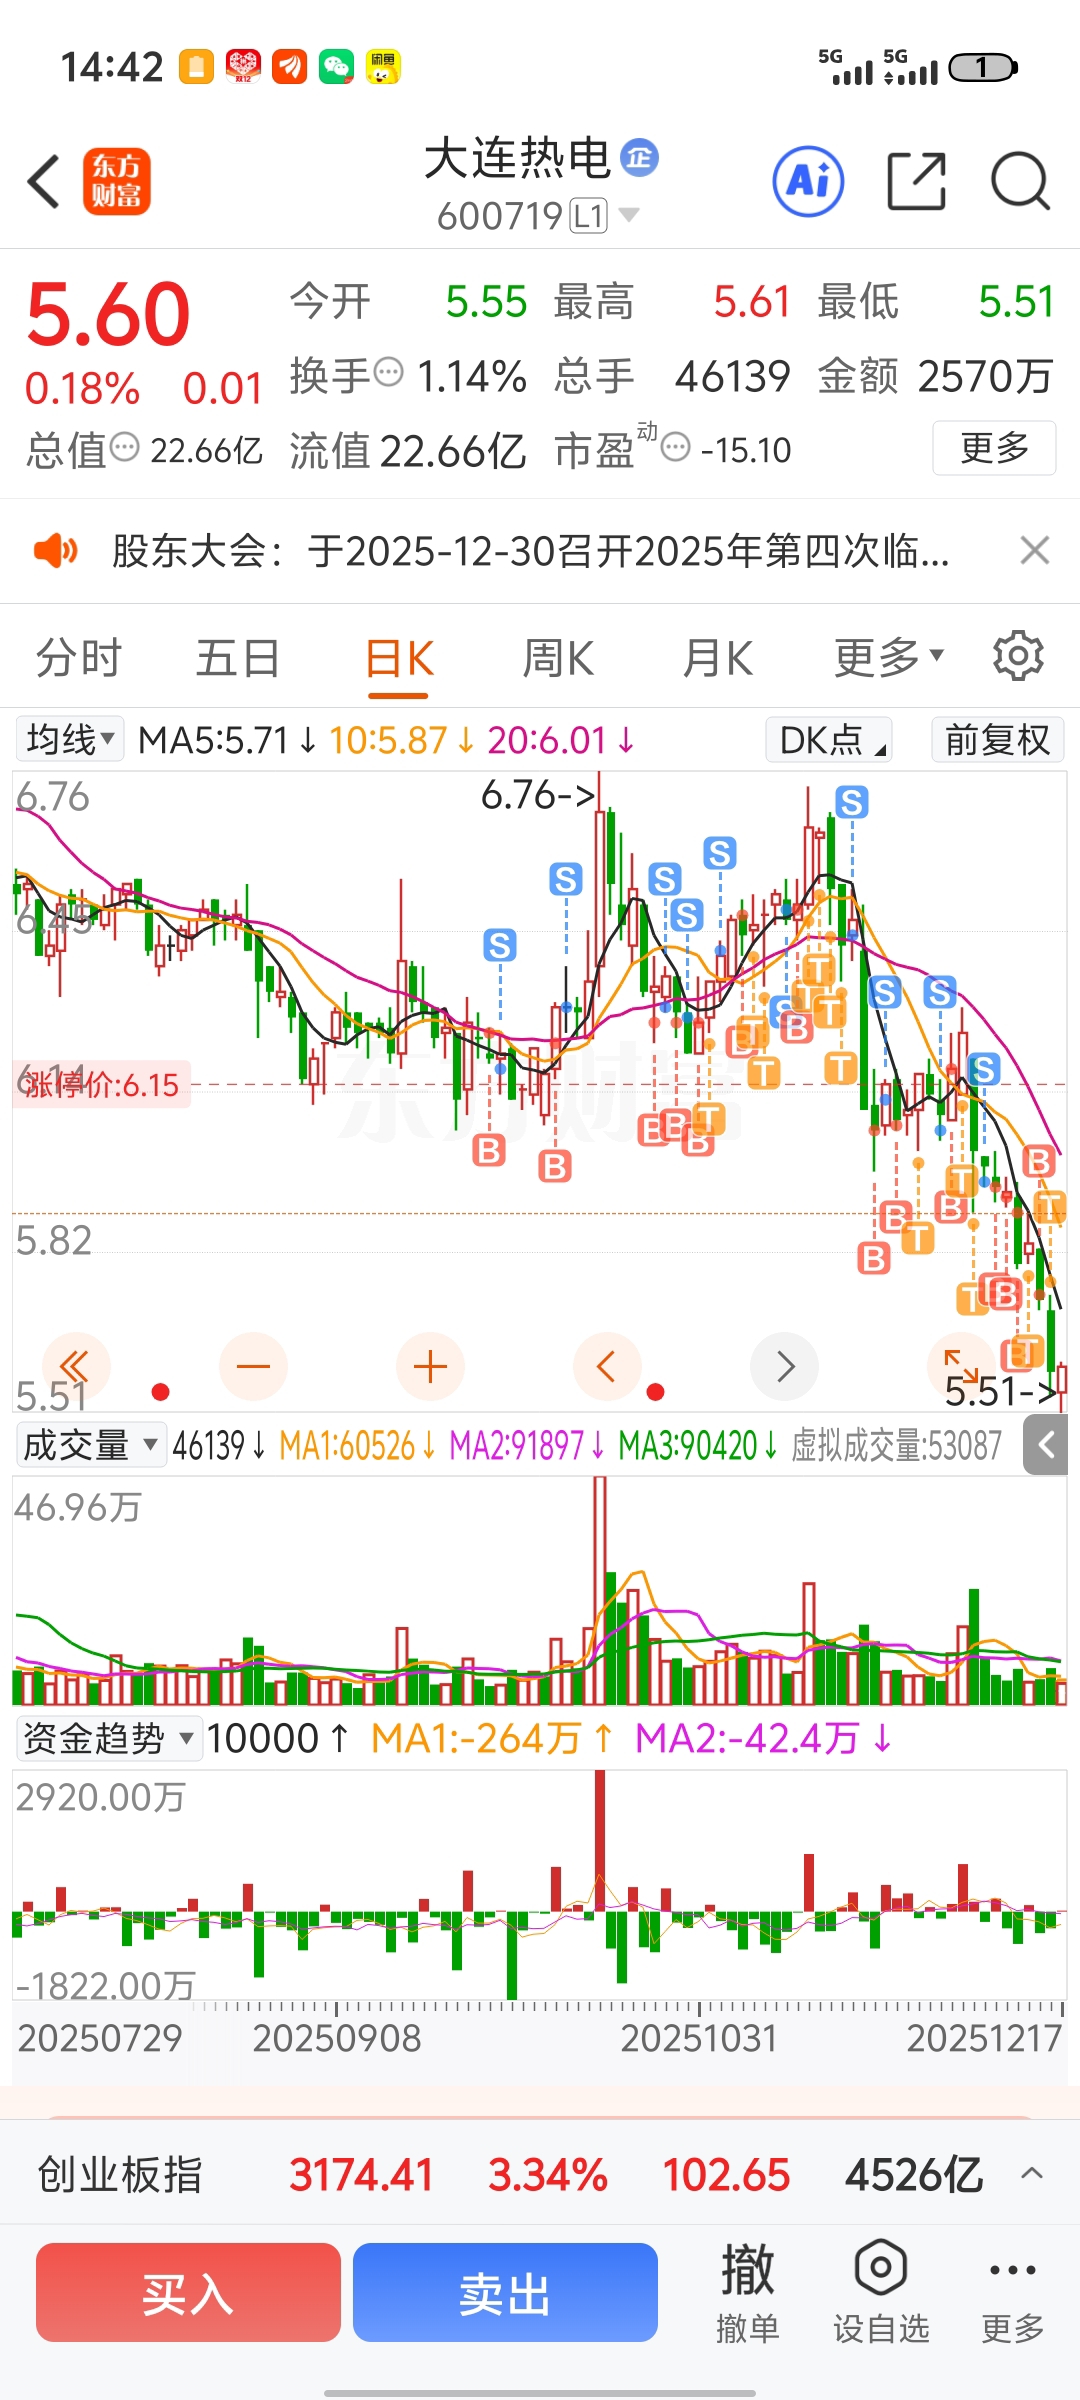This screenshot has width=1080, height=2400.
Task: Open the DK点 dropdown
Action: click(828, 740)
